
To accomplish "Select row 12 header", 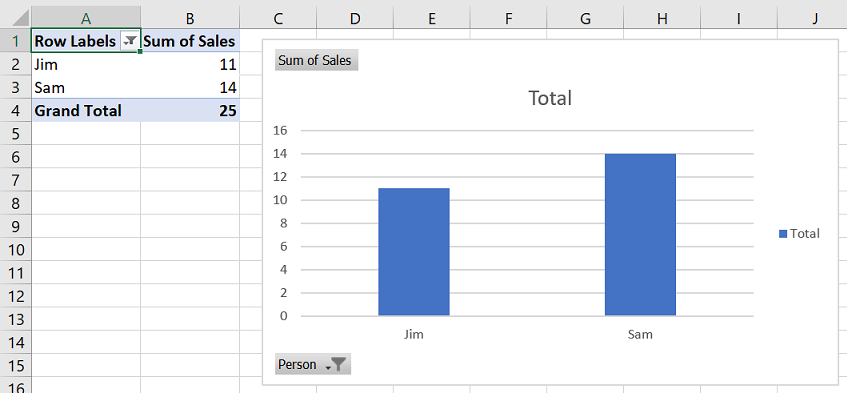I will (16, 296).
